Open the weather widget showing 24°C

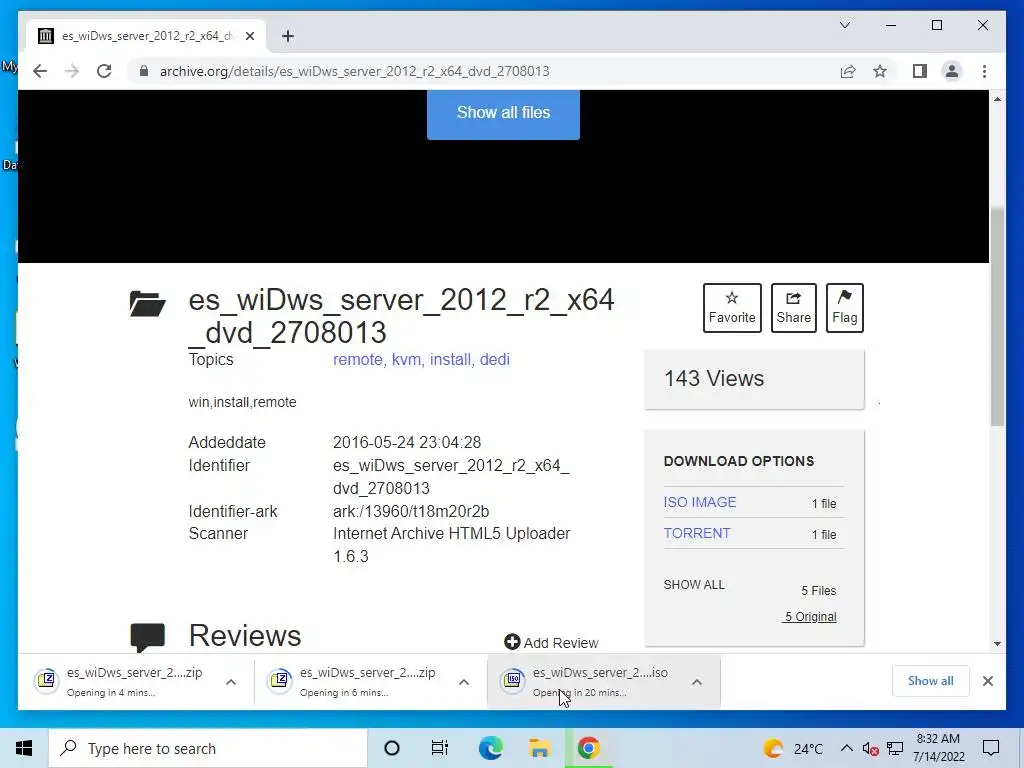[793, 748]
